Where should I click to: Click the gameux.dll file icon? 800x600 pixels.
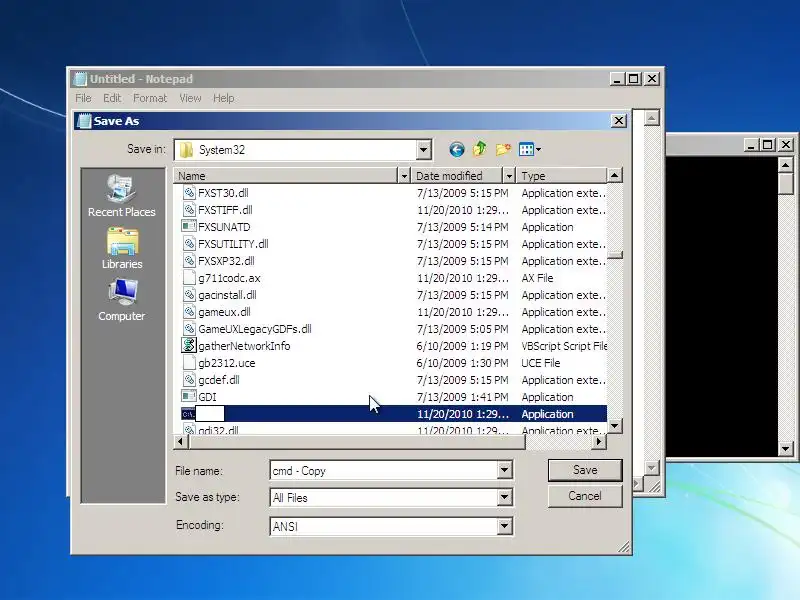click(189, 312)
